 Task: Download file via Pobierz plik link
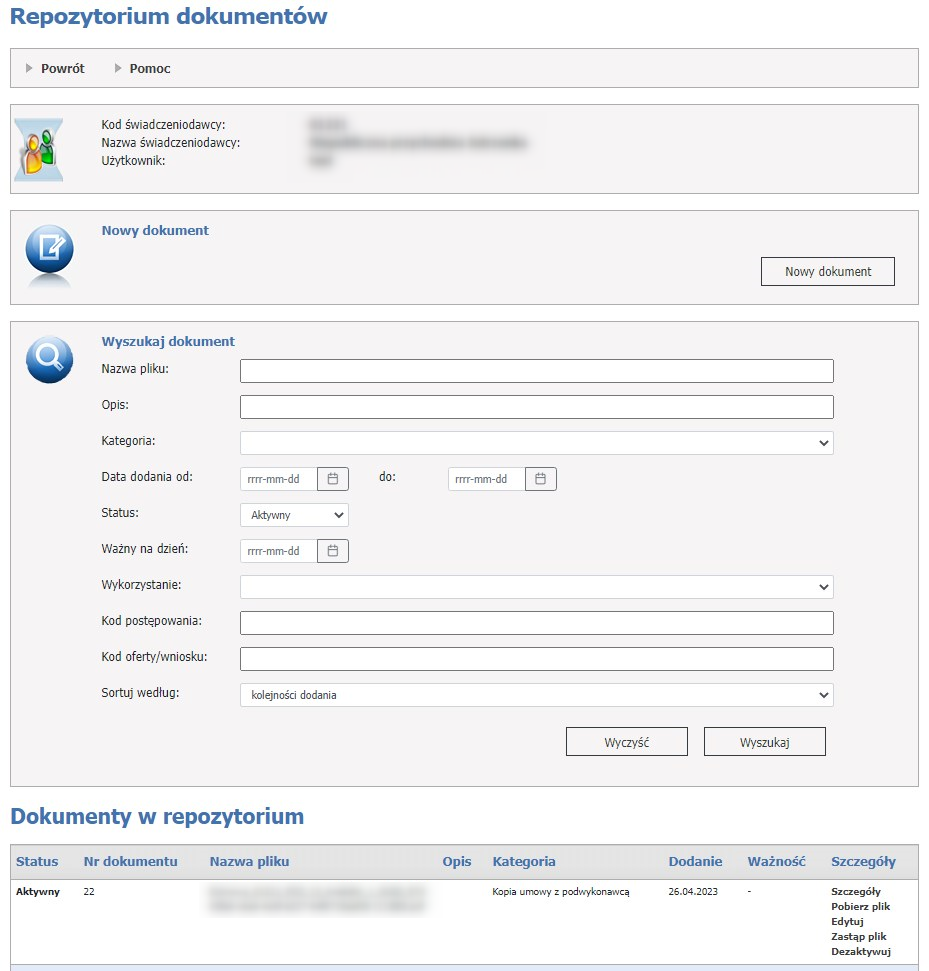(x=860, y=907)
